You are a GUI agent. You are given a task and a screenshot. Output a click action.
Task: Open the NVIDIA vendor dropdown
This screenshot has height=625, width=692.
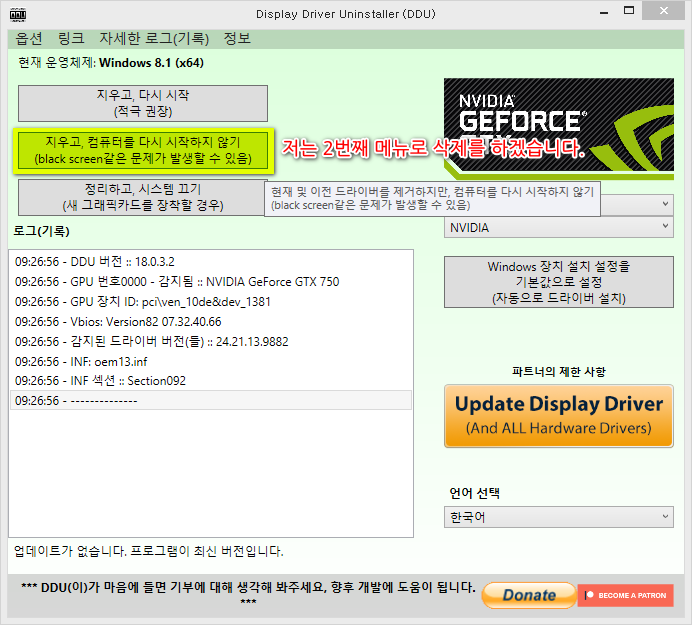pos(559,227)
